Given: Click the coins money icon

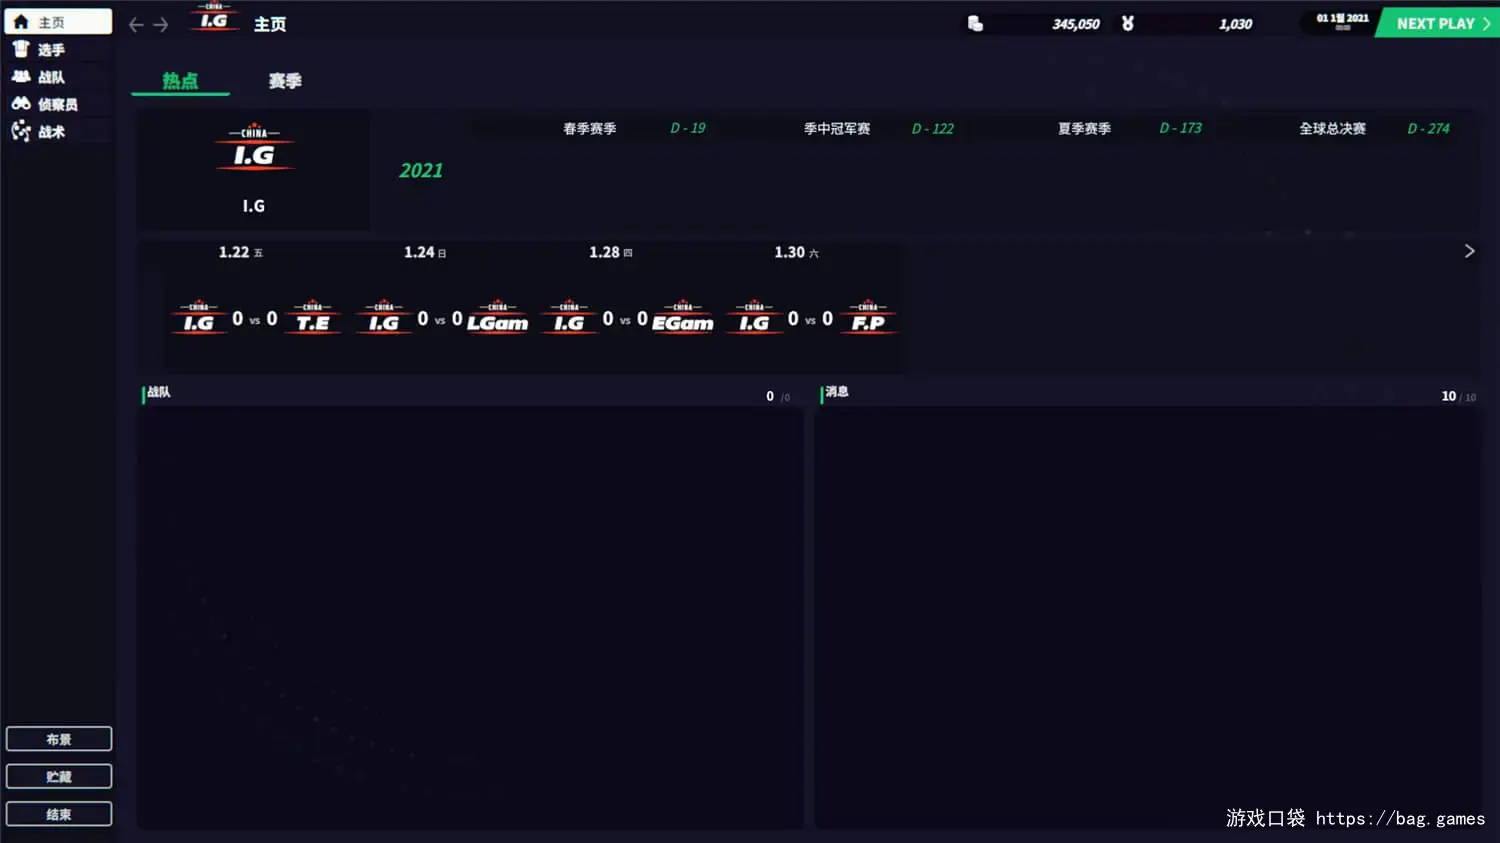Looking at the screenshot, I should pyautogui.click(x=975, y=23).
